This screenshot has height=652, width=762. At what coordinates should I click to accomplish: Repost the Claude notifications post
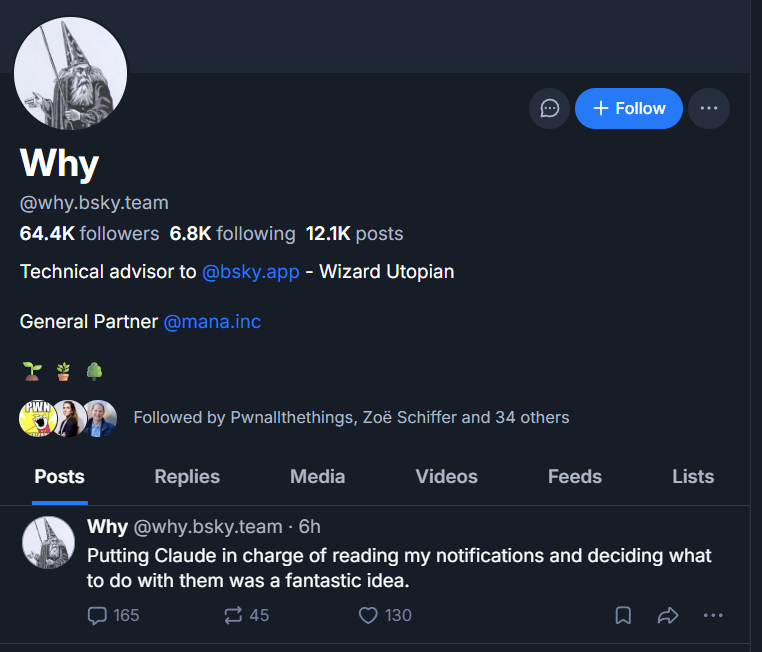[234, 616]
